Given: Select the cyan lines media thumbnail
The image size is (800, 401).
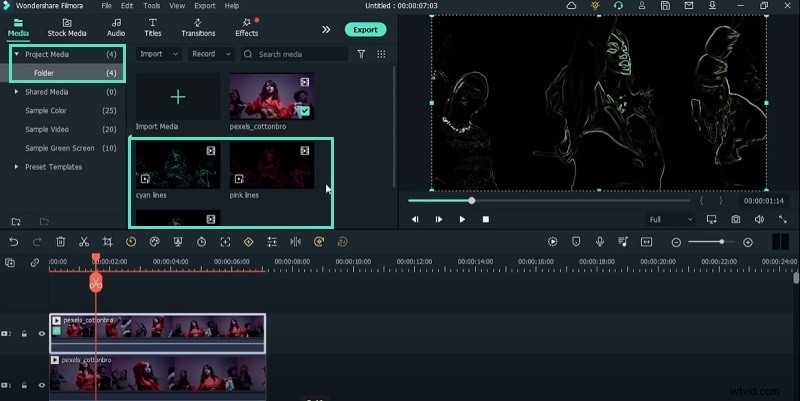Looking at the screenshot, I should point(177,166).
